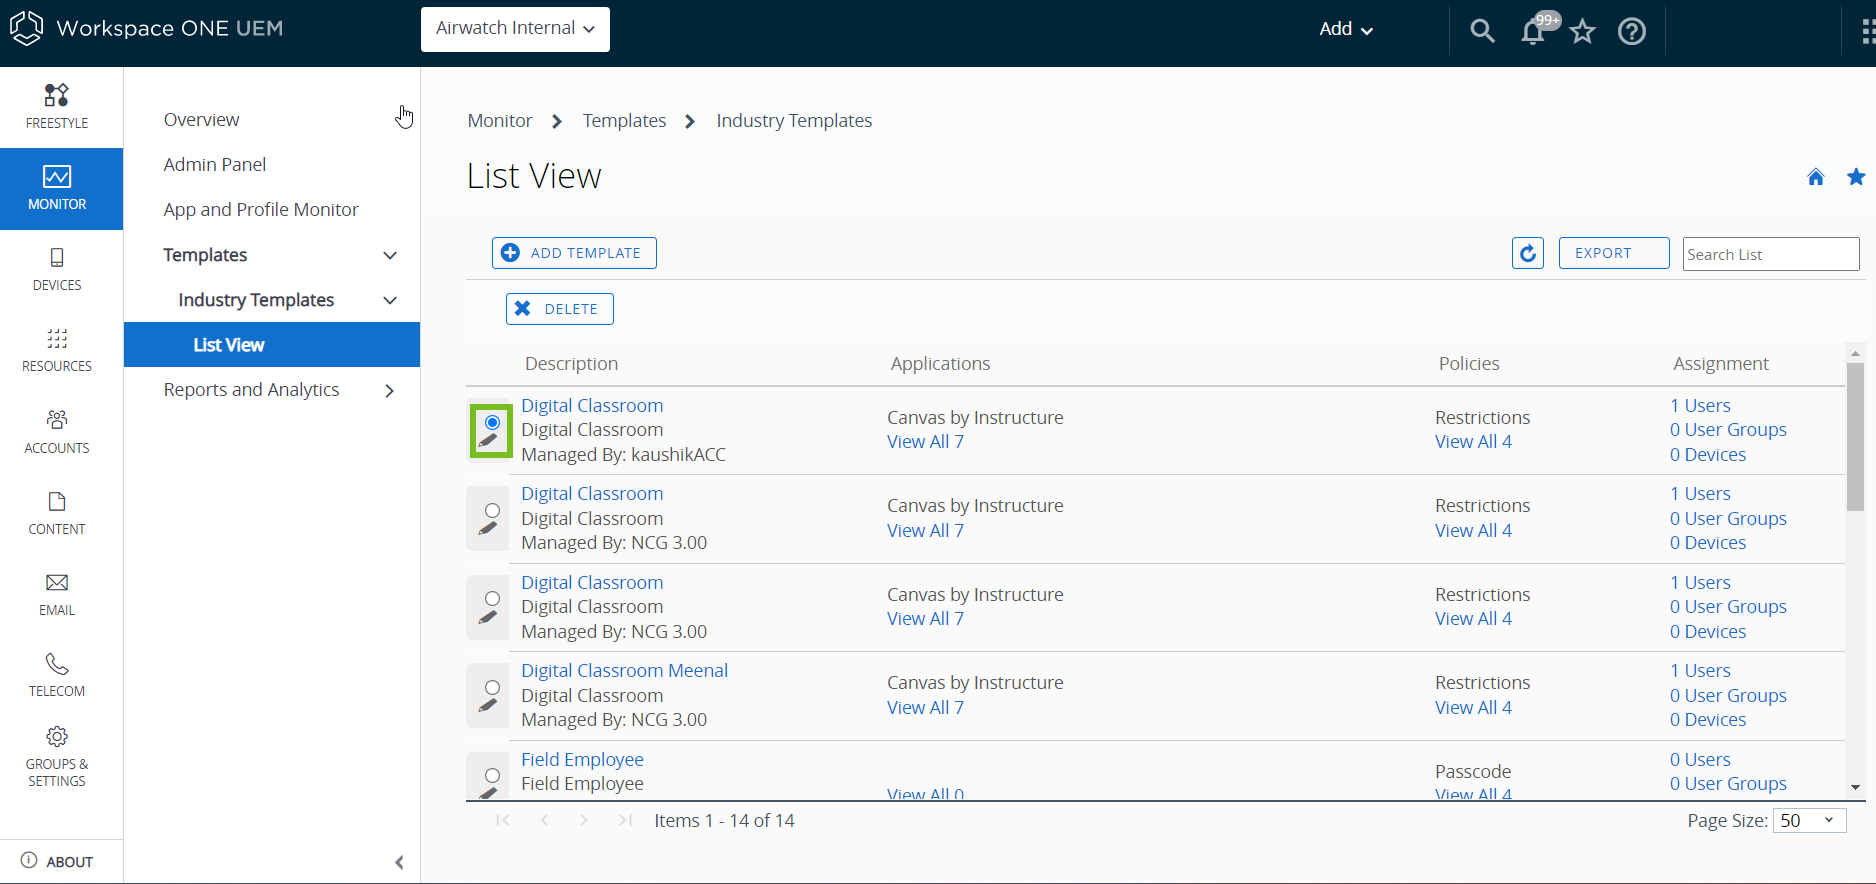Open the Overview menu item
Viewport: 1876px width, 884px height.
(201, 119)
